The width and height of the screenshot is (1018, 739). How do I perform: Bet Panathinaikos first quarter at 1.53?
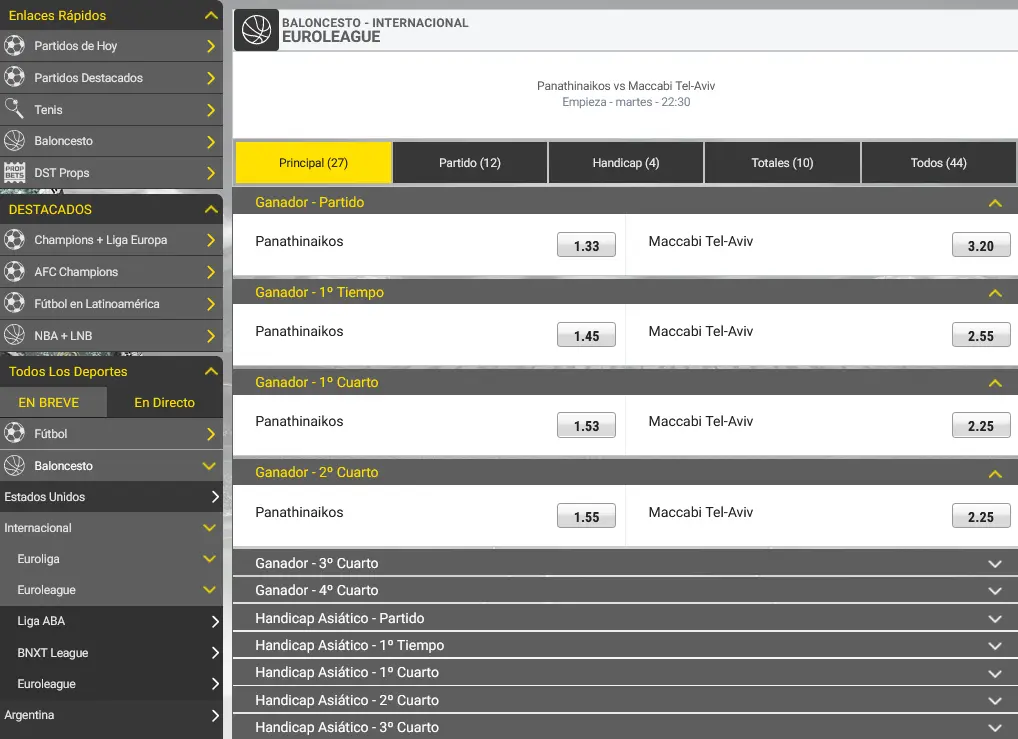click(x=586, y=426)
